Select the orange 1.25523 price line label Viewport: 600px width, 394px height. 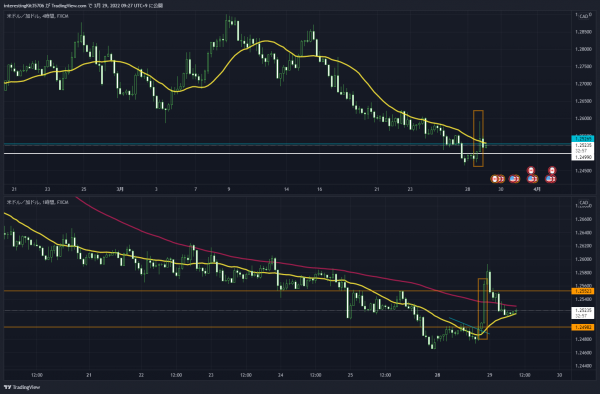pyautogui.click(x=582, y=291)
